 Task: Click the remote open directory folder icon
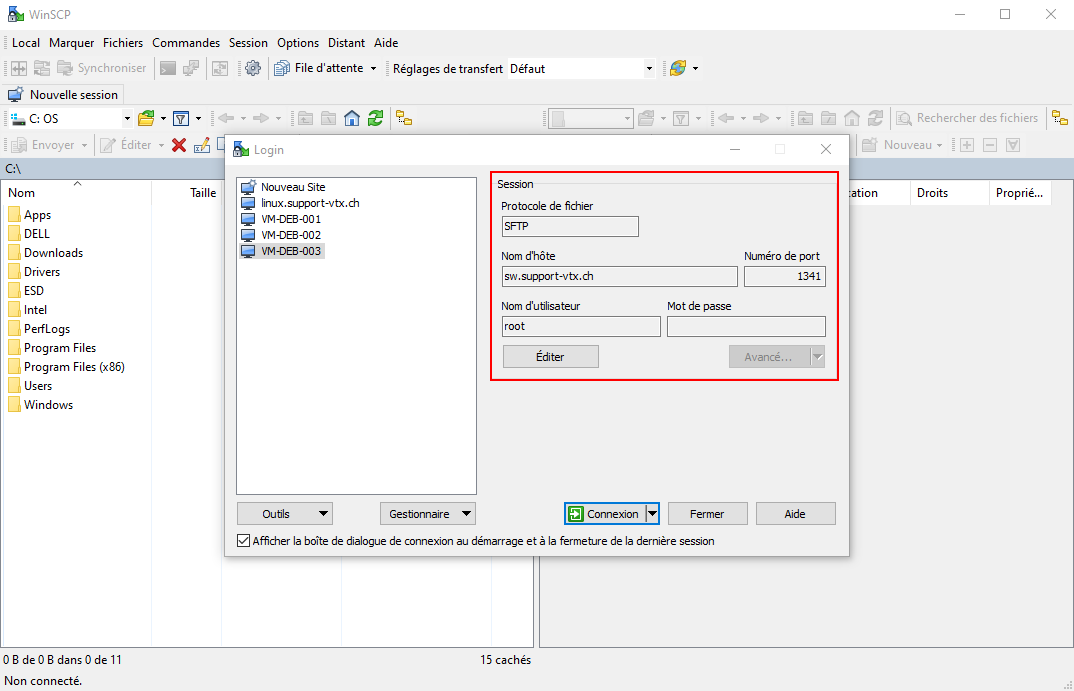[x=646, y=118]
